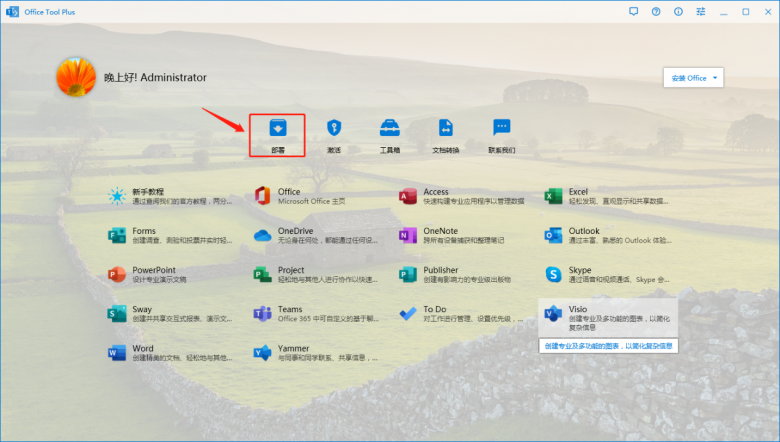Open the help question mark icon

[656, 11]
